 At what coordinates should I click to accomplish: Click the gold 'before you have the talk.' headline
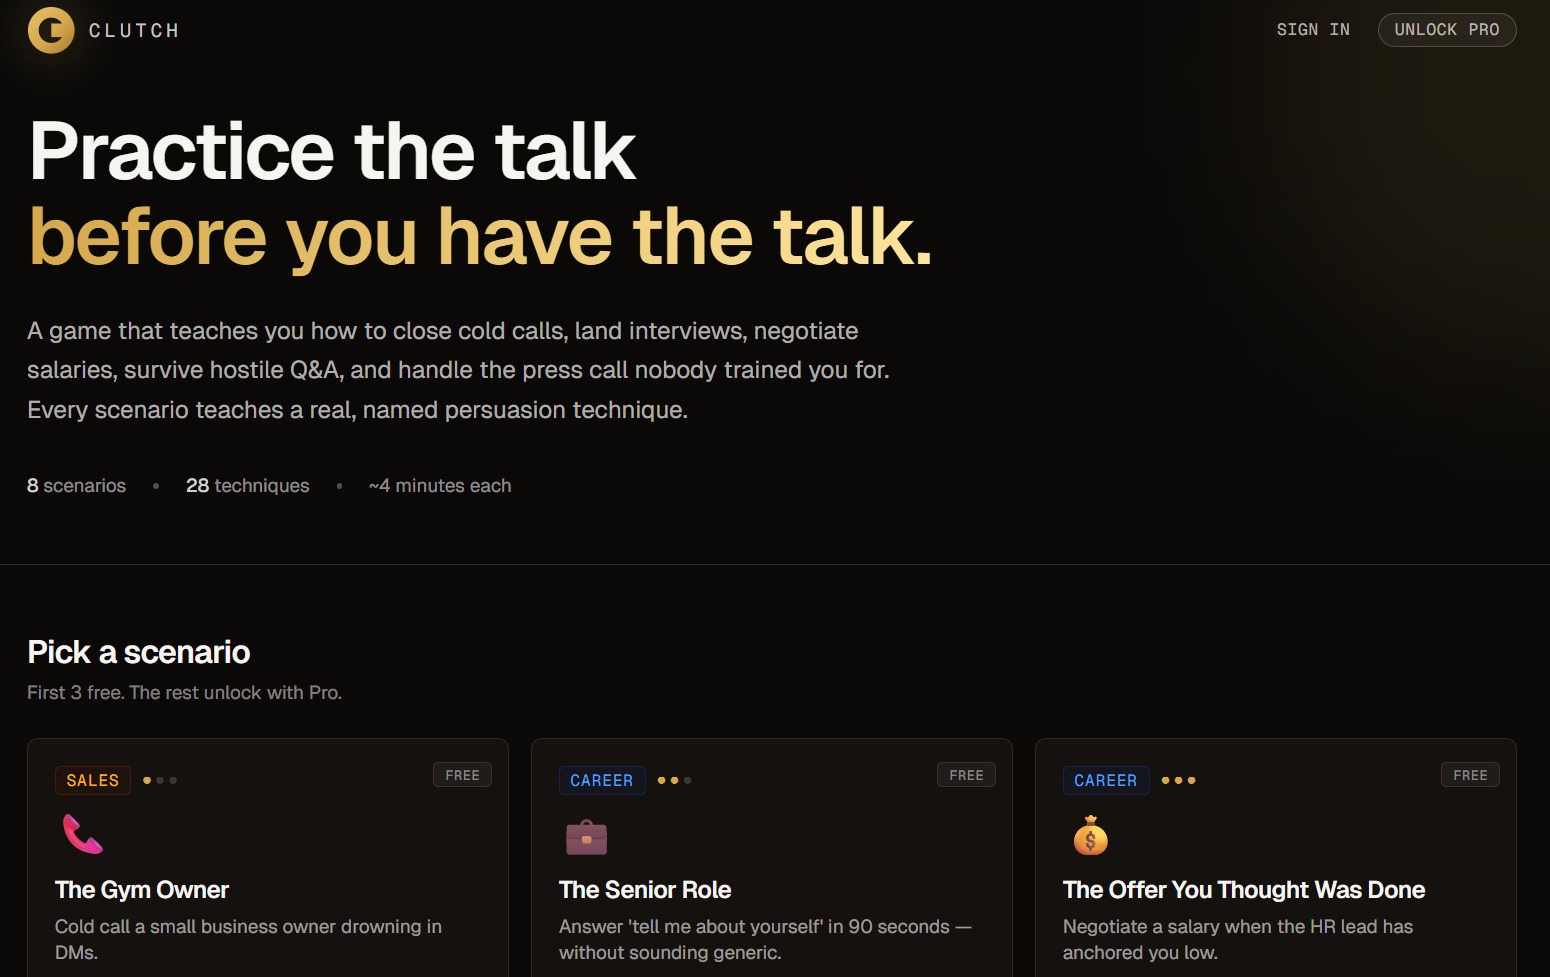481,238
